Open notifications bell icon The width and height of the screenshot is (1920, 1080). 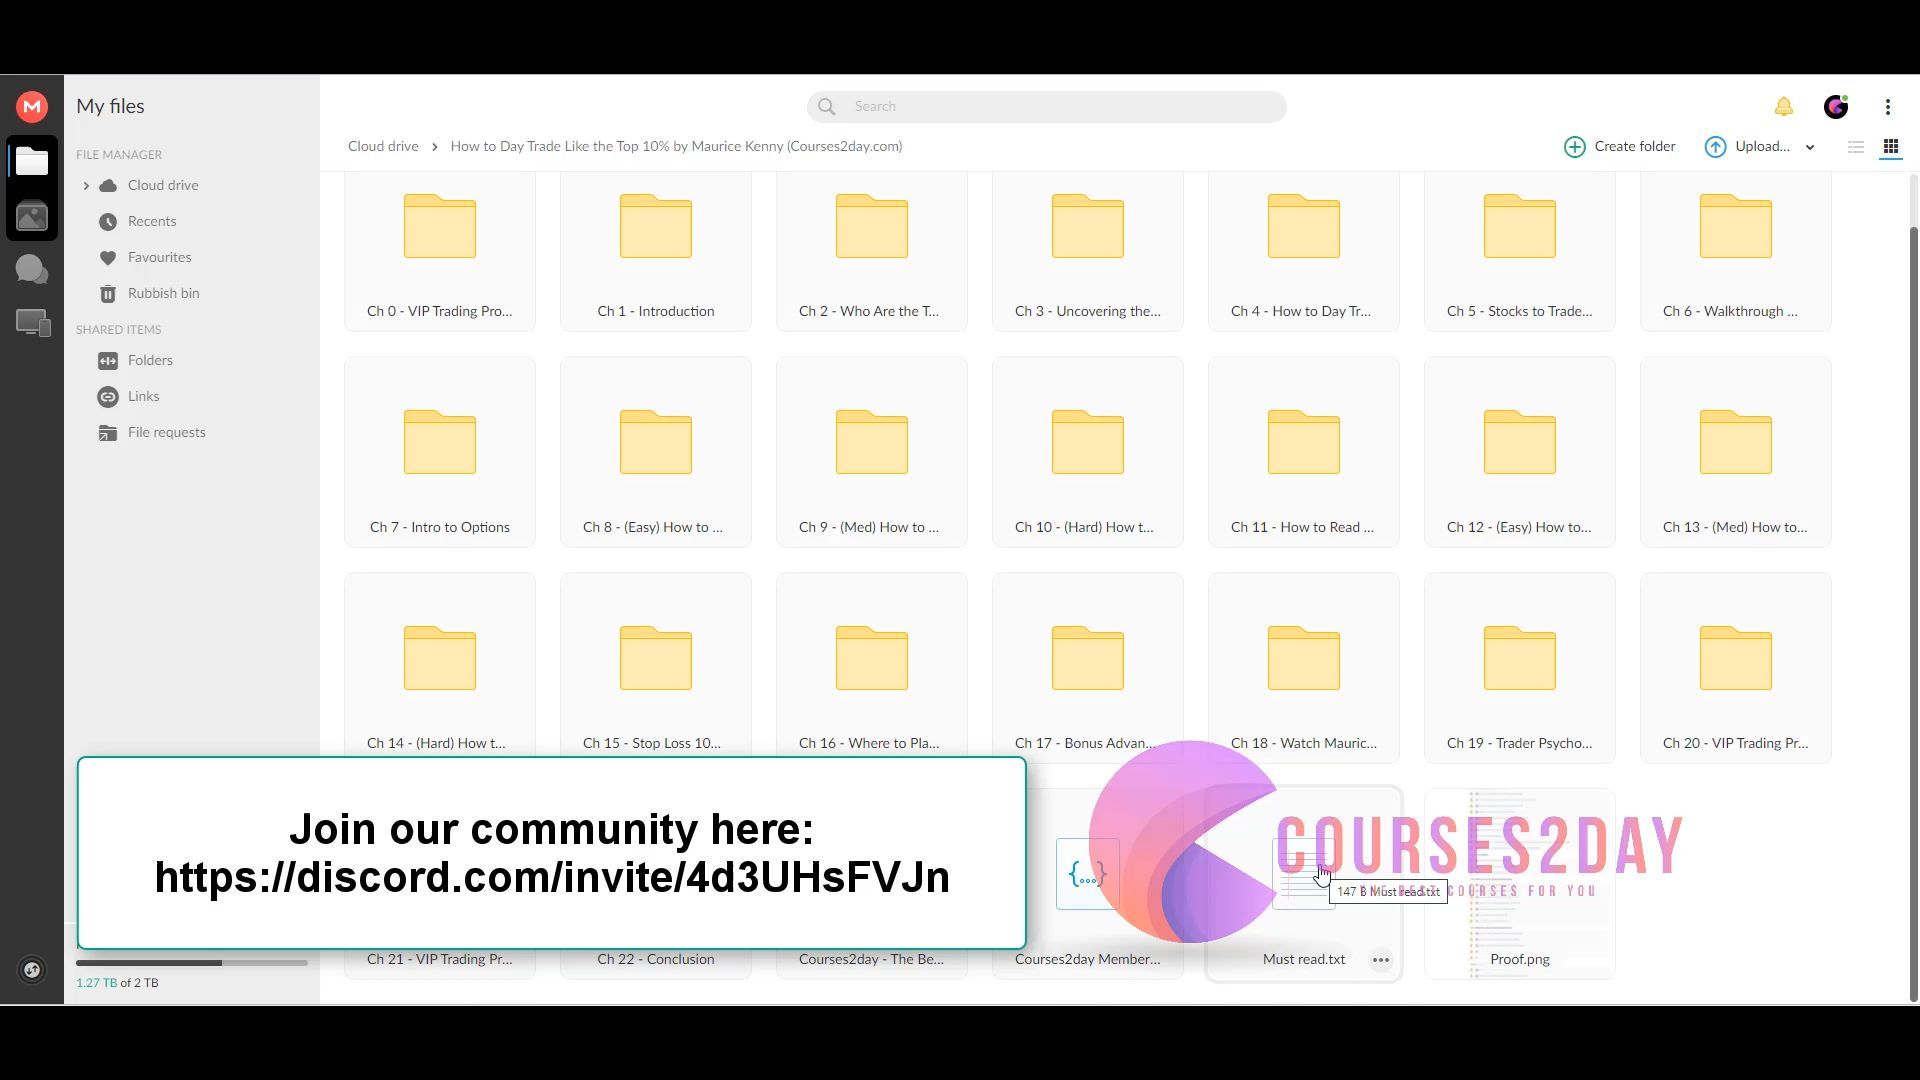[1784, 106]
